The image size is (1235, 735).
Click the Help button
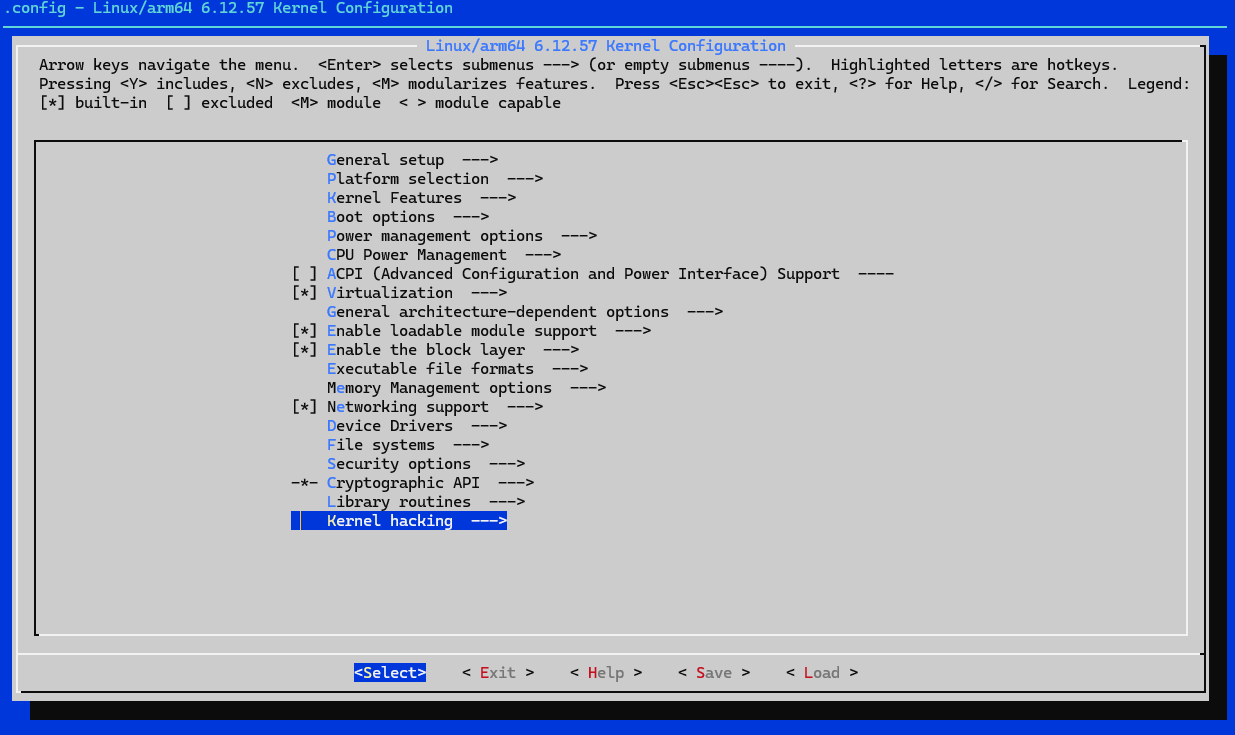coord(606,673)
